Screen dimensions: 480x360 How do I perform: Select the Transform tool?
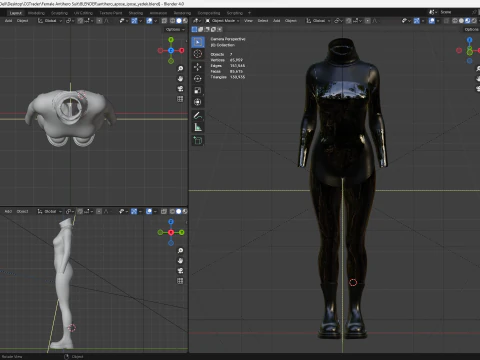(x=198, y=102)
